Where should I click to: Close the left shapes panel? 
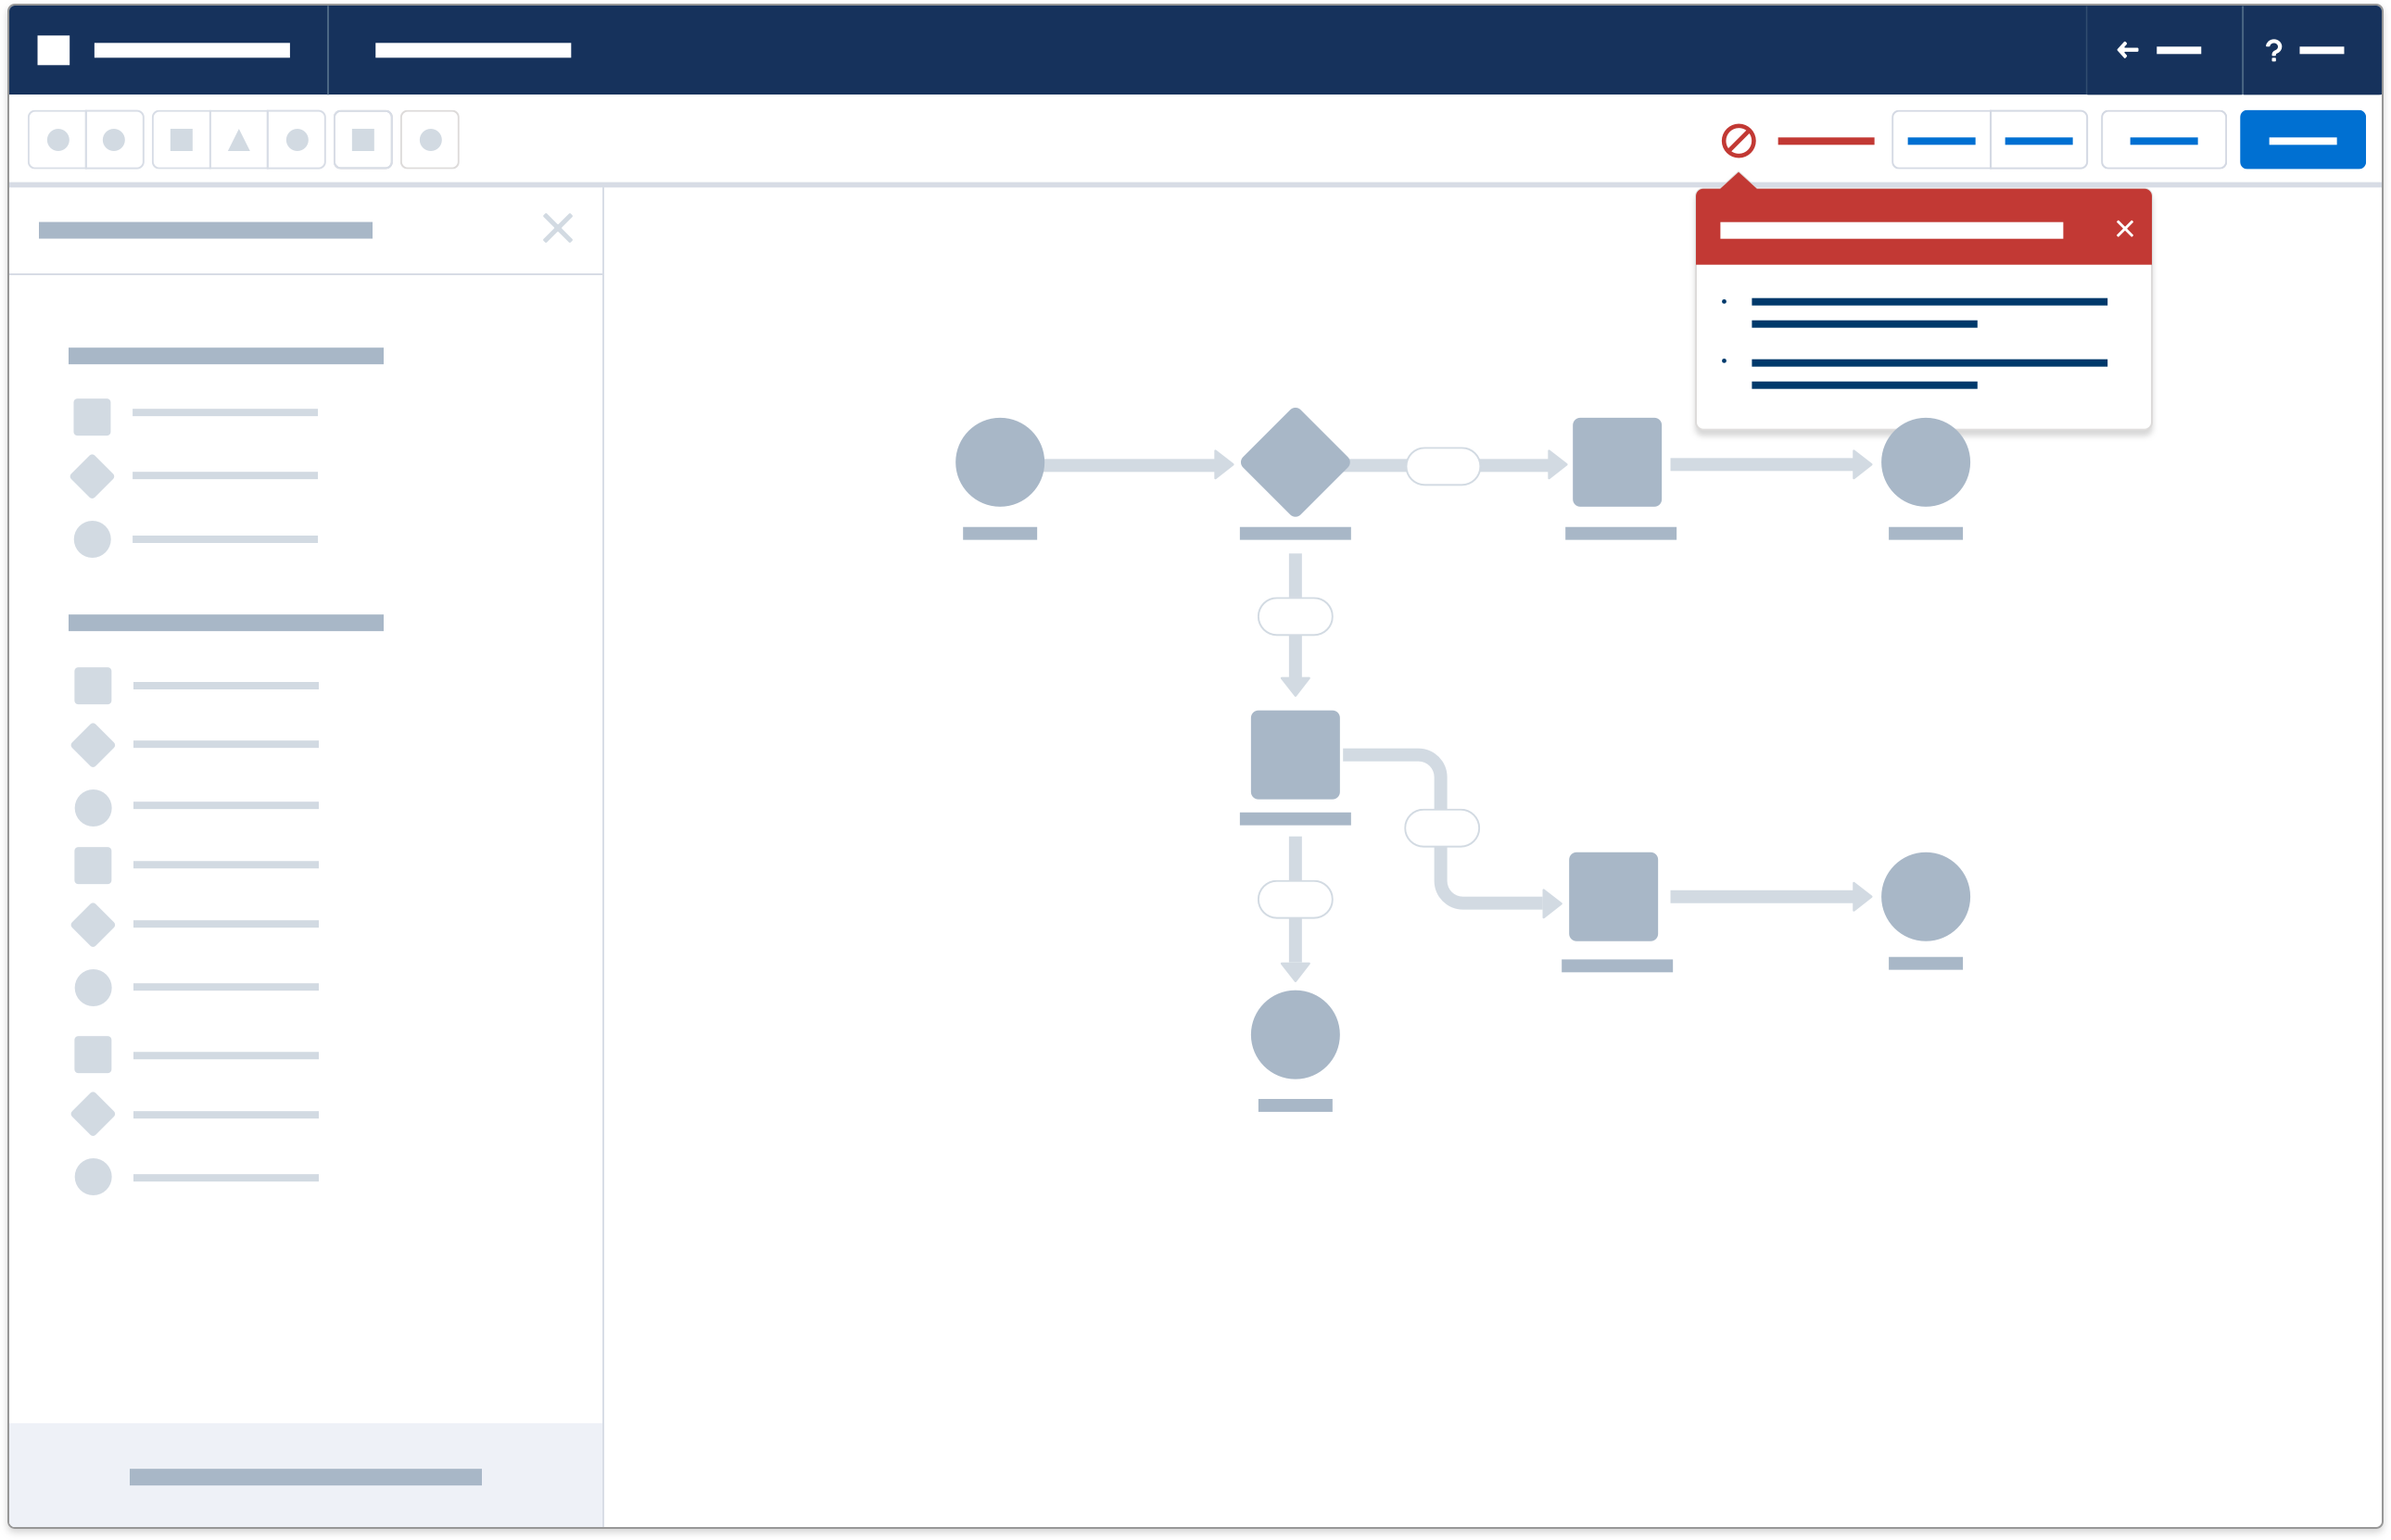(558, 228)
